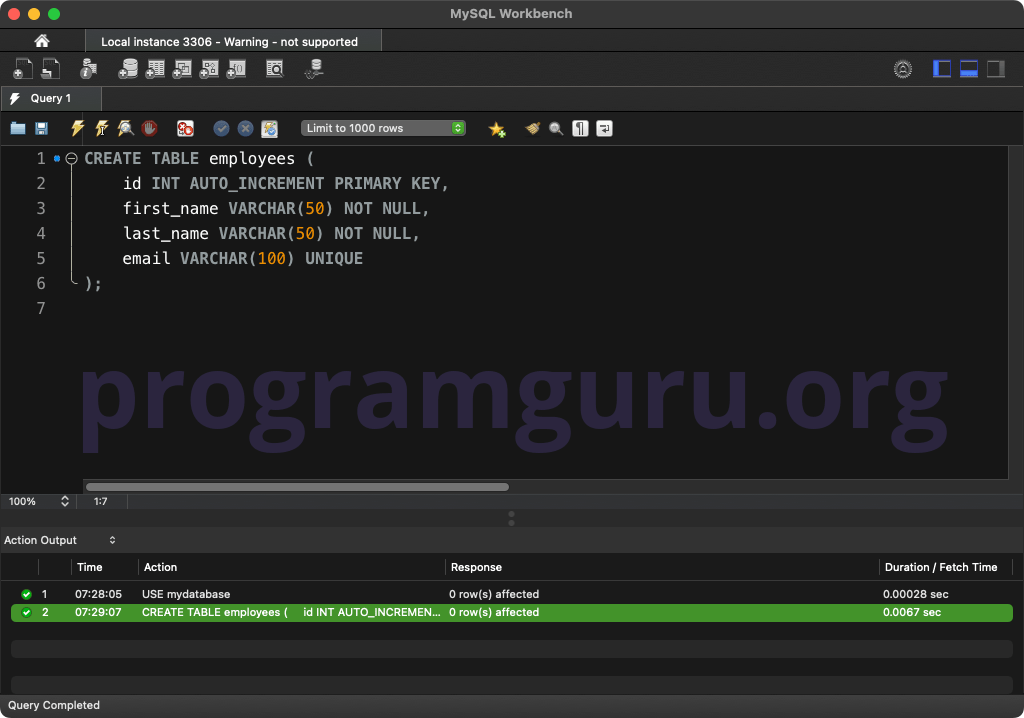Collapse the CREATE TABLE code fold
Viewport: 1024px width, 718px height.
point(71,158)
